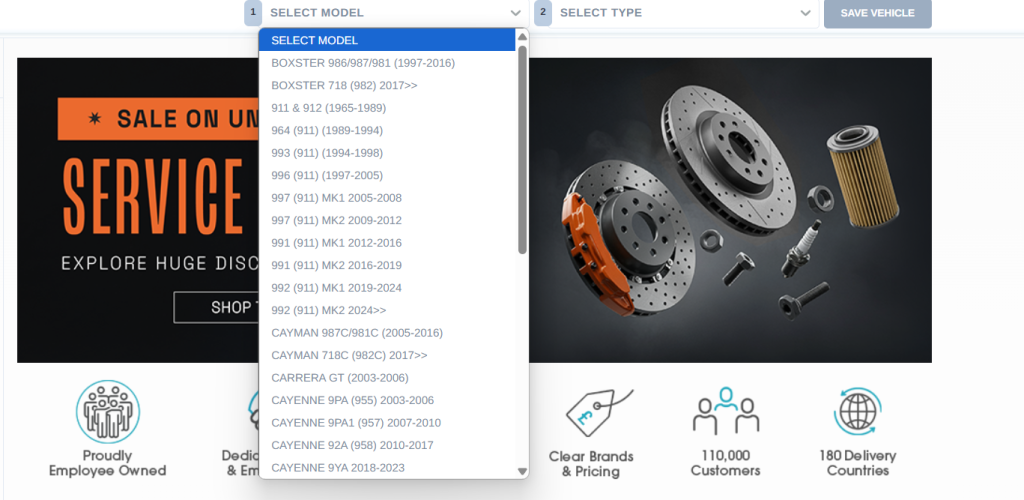Choose 992 (911) MK2 2024>>
Image resolution: width=1024 pixels, height=500 pixels.
pos(387,311)
